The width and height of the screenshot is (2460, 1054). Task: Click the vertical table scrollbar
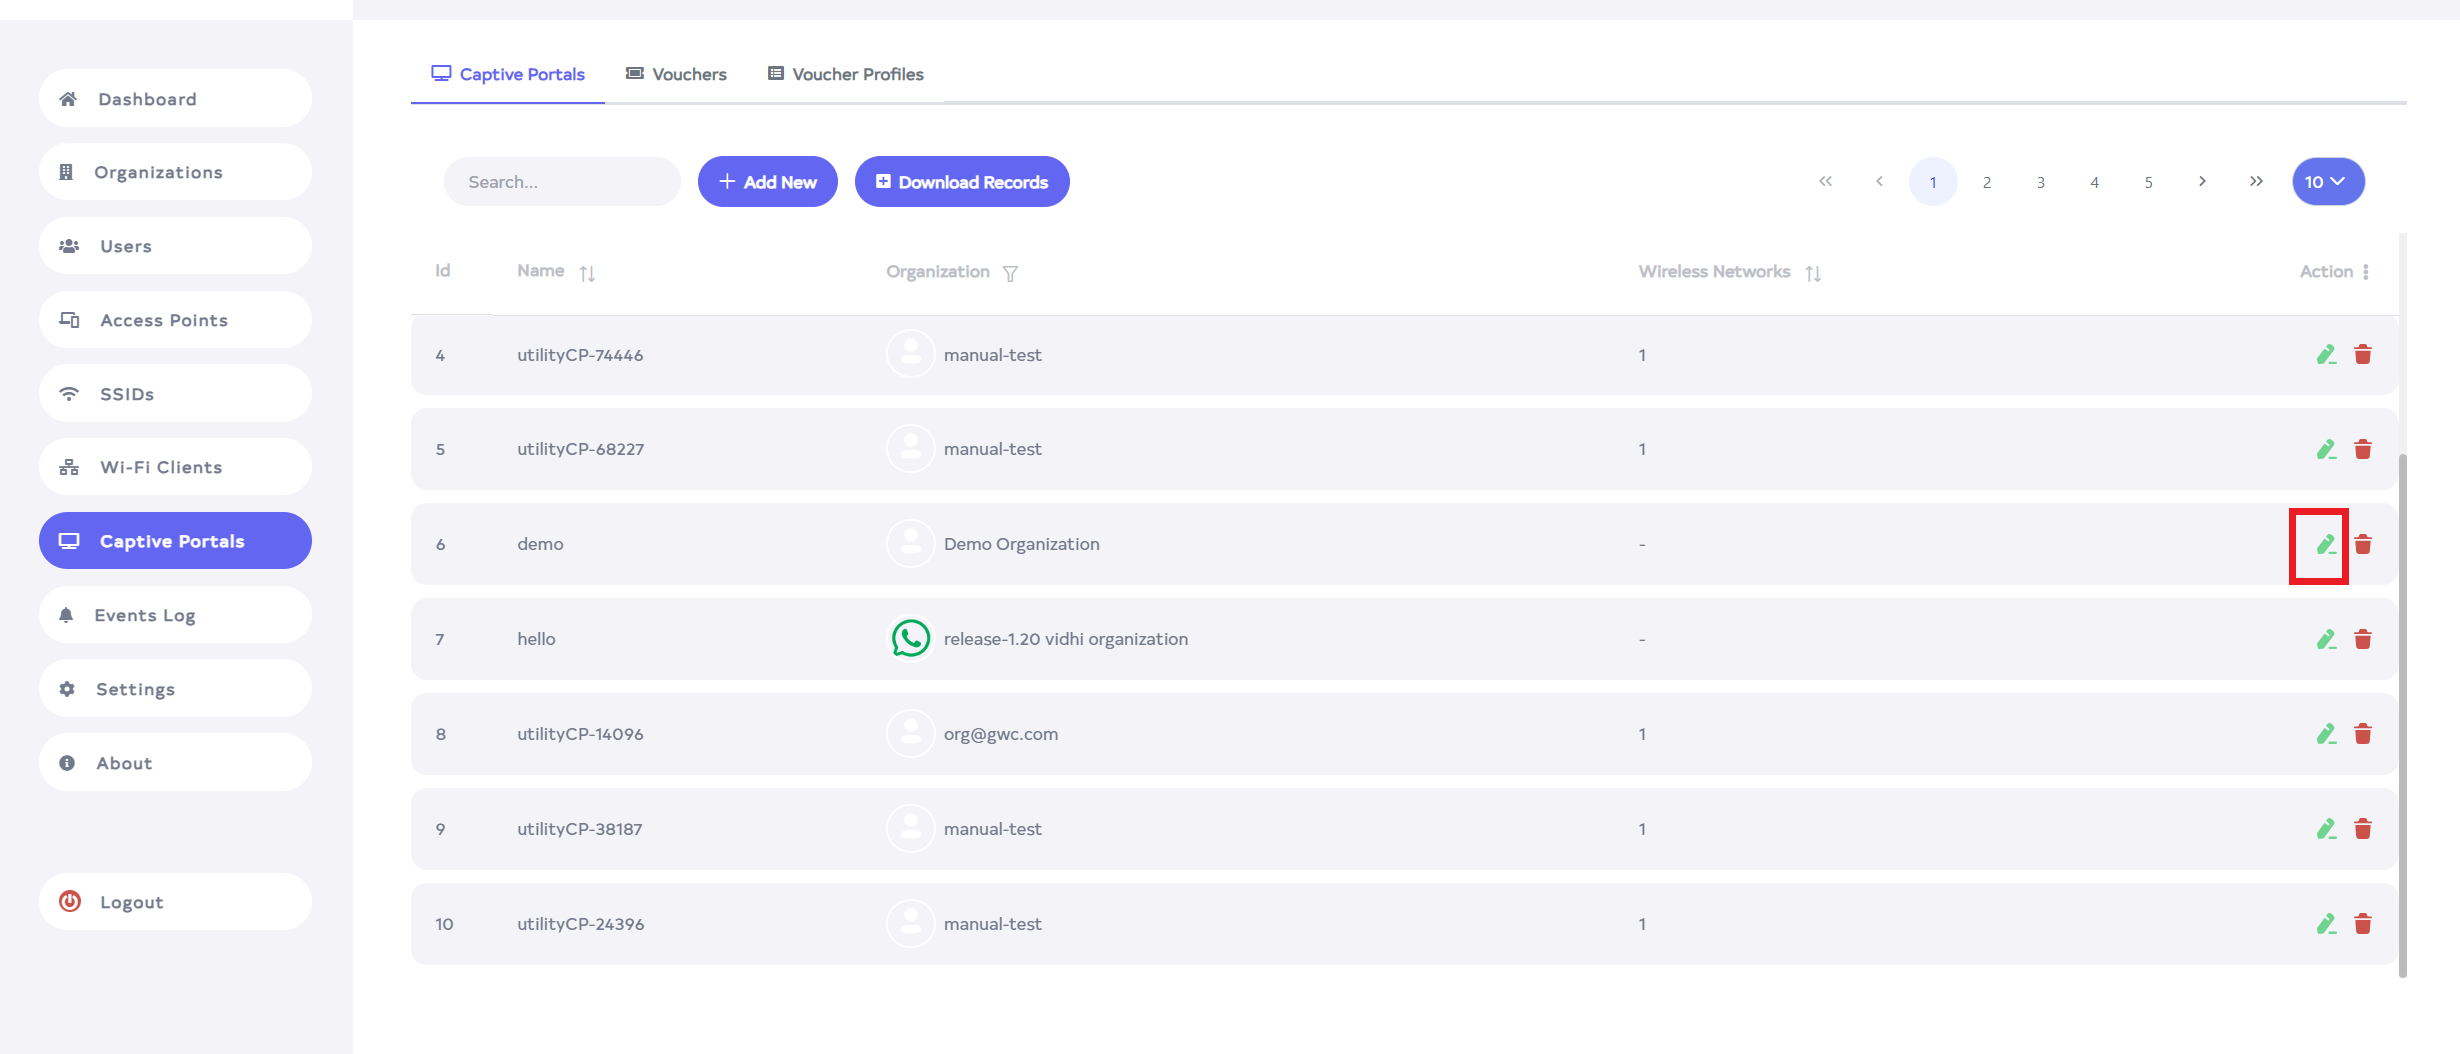click(2403, 700)
